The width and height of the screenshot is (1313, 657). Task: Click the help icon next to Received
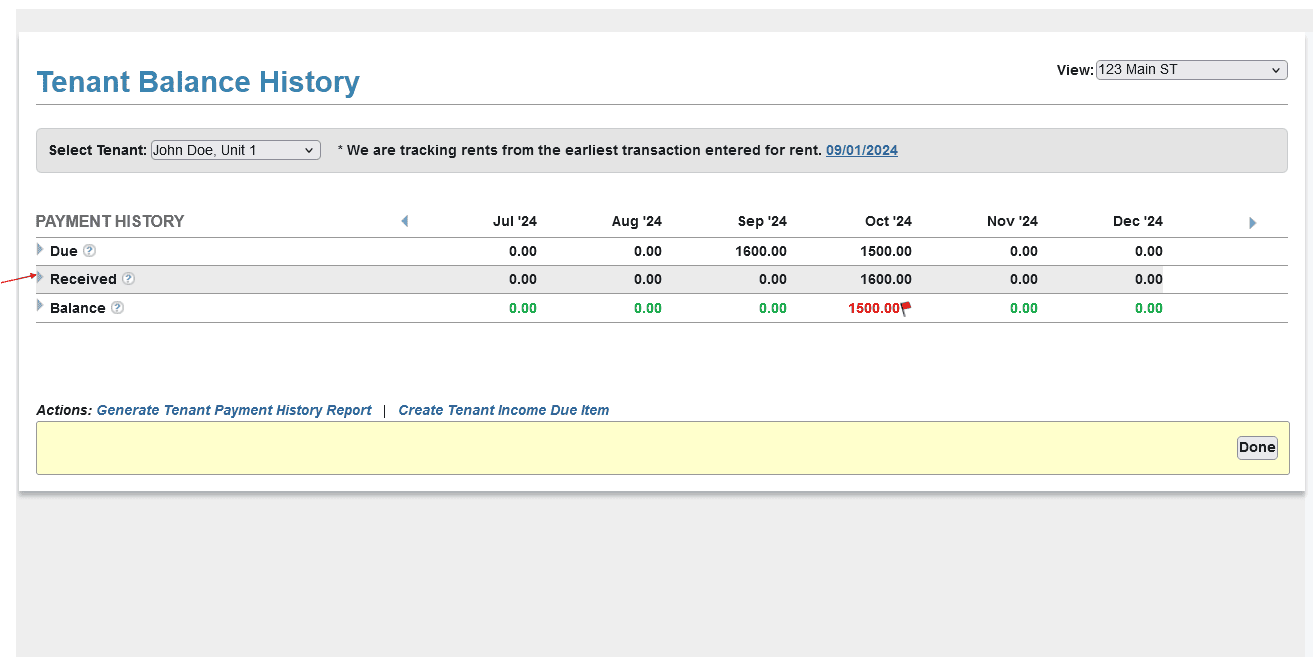pos(128,279)
